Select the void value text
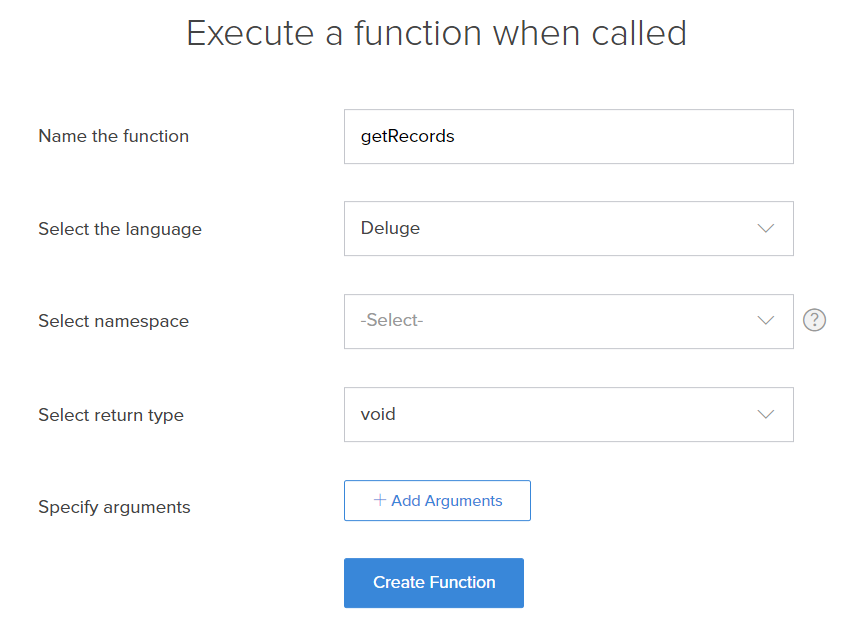 tap(378, 414)
